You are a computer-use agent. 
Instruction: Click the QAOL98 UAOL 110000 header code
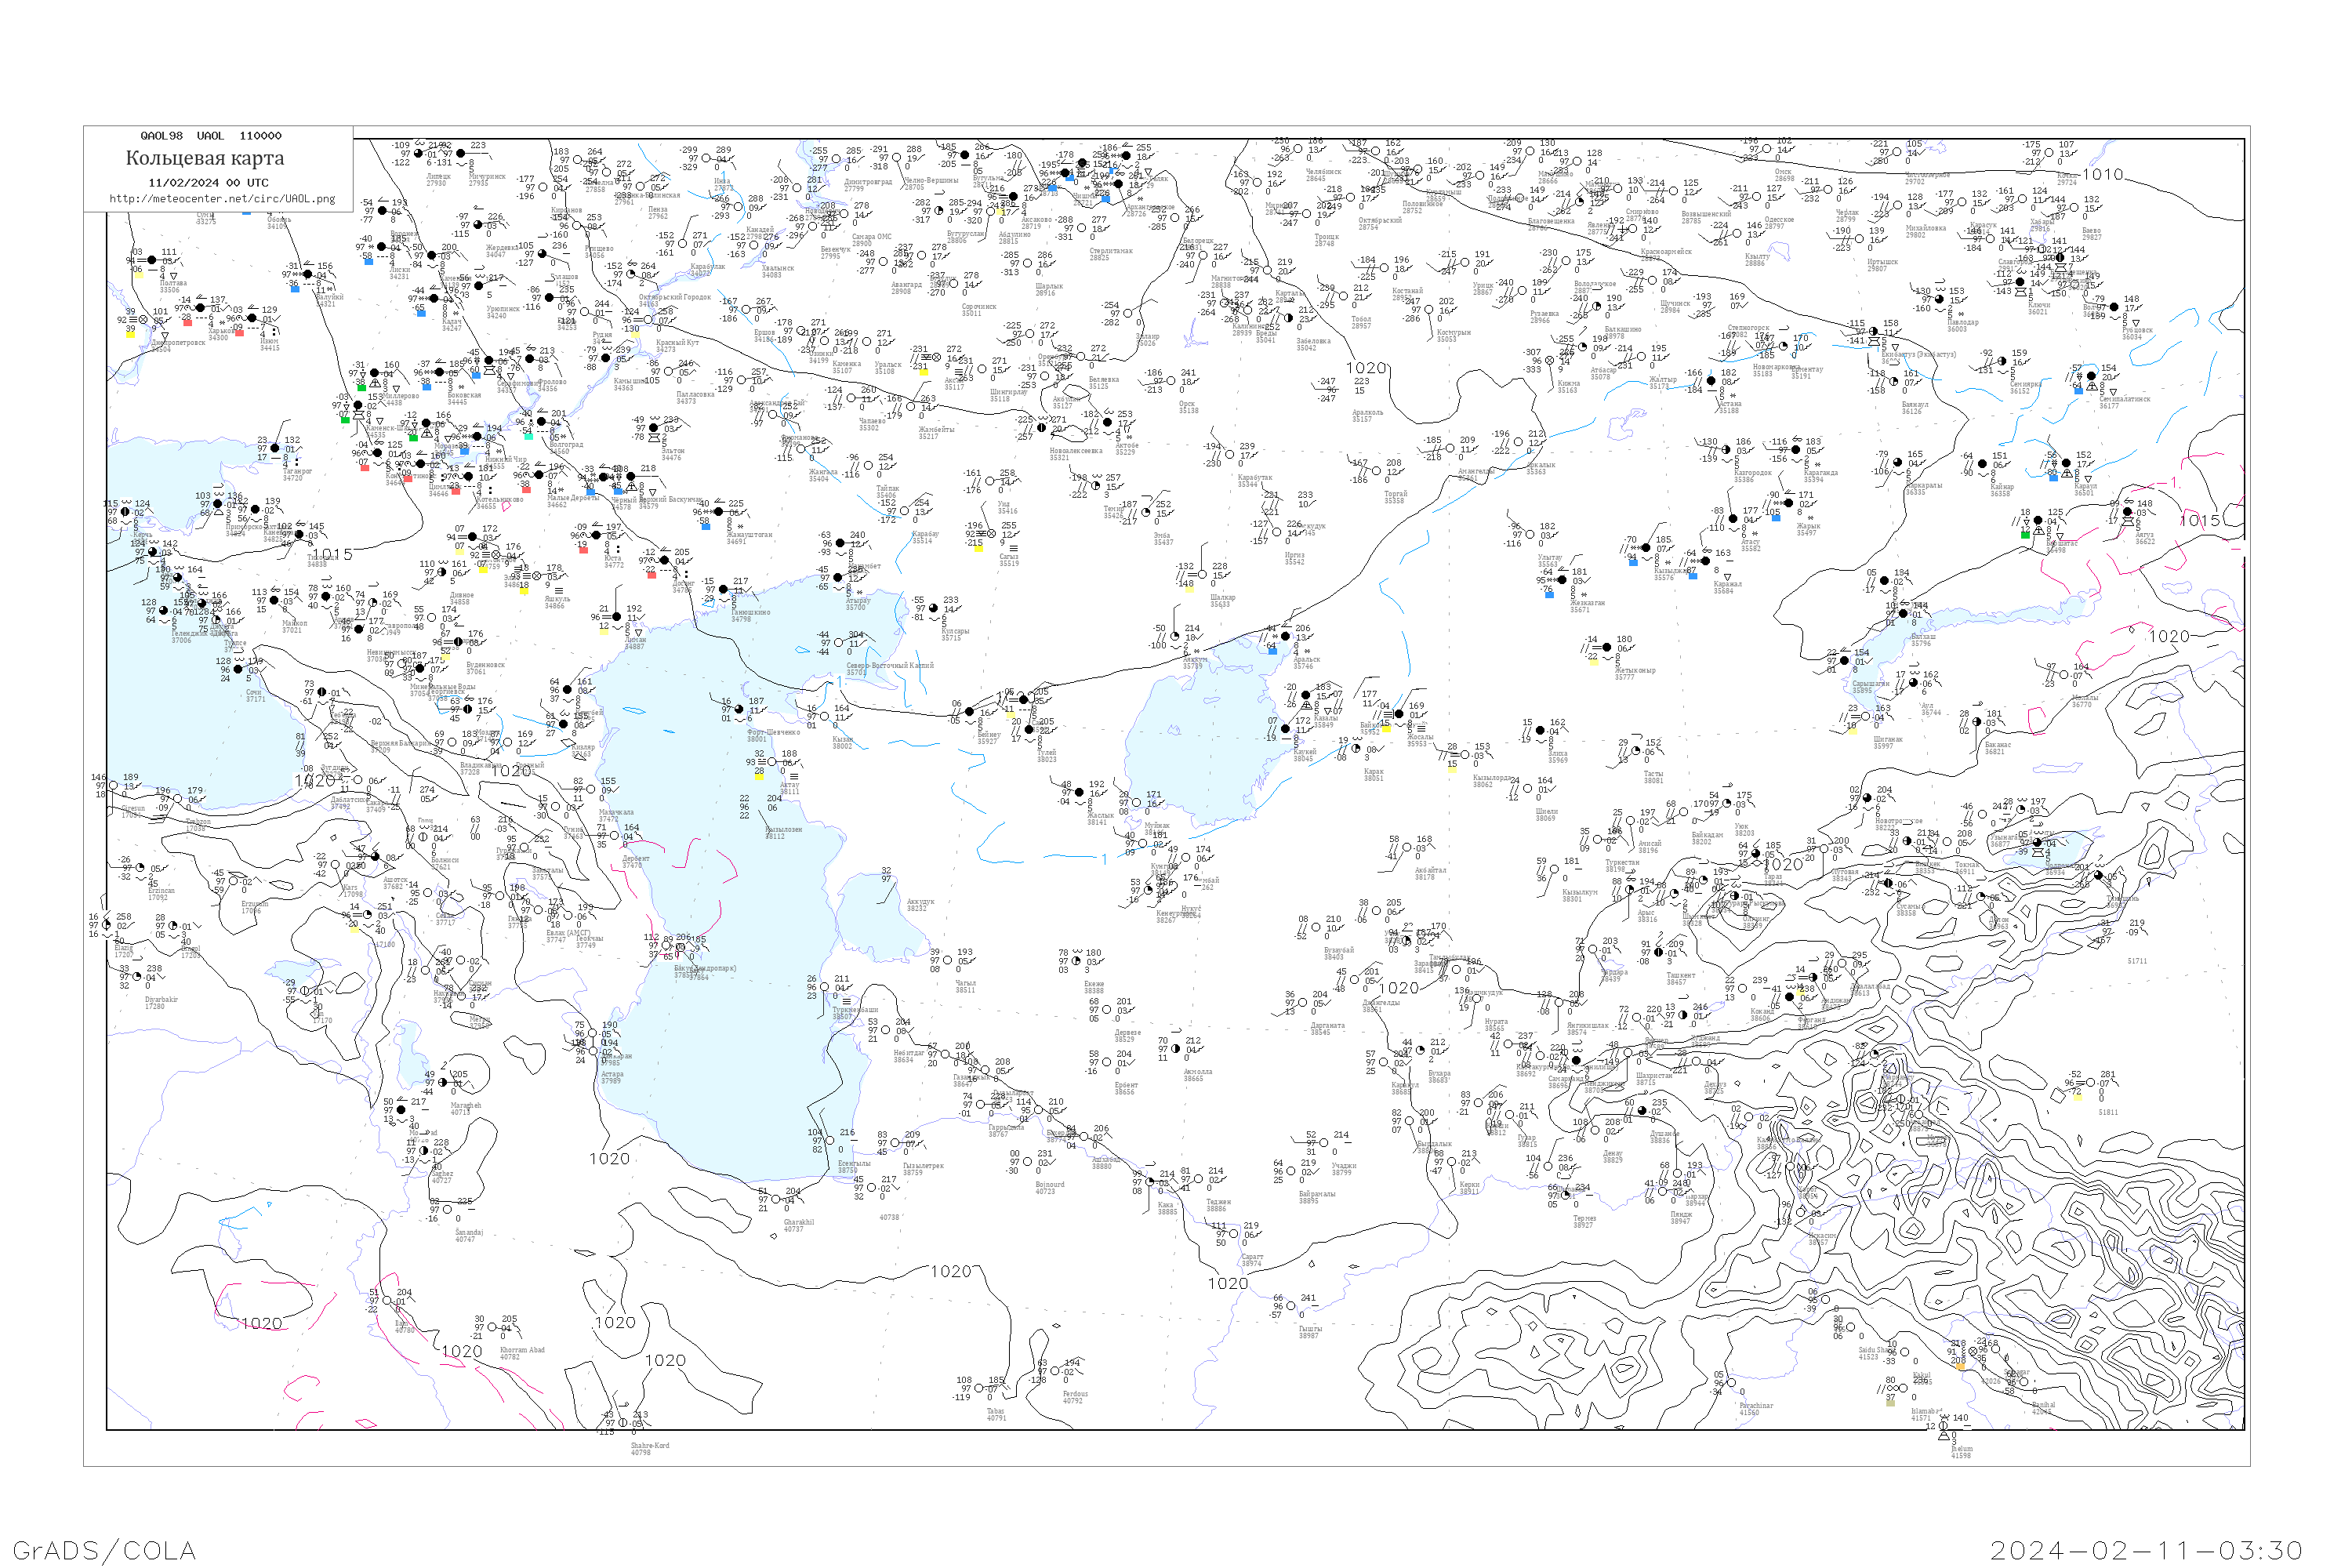click(x=210, y=136)
